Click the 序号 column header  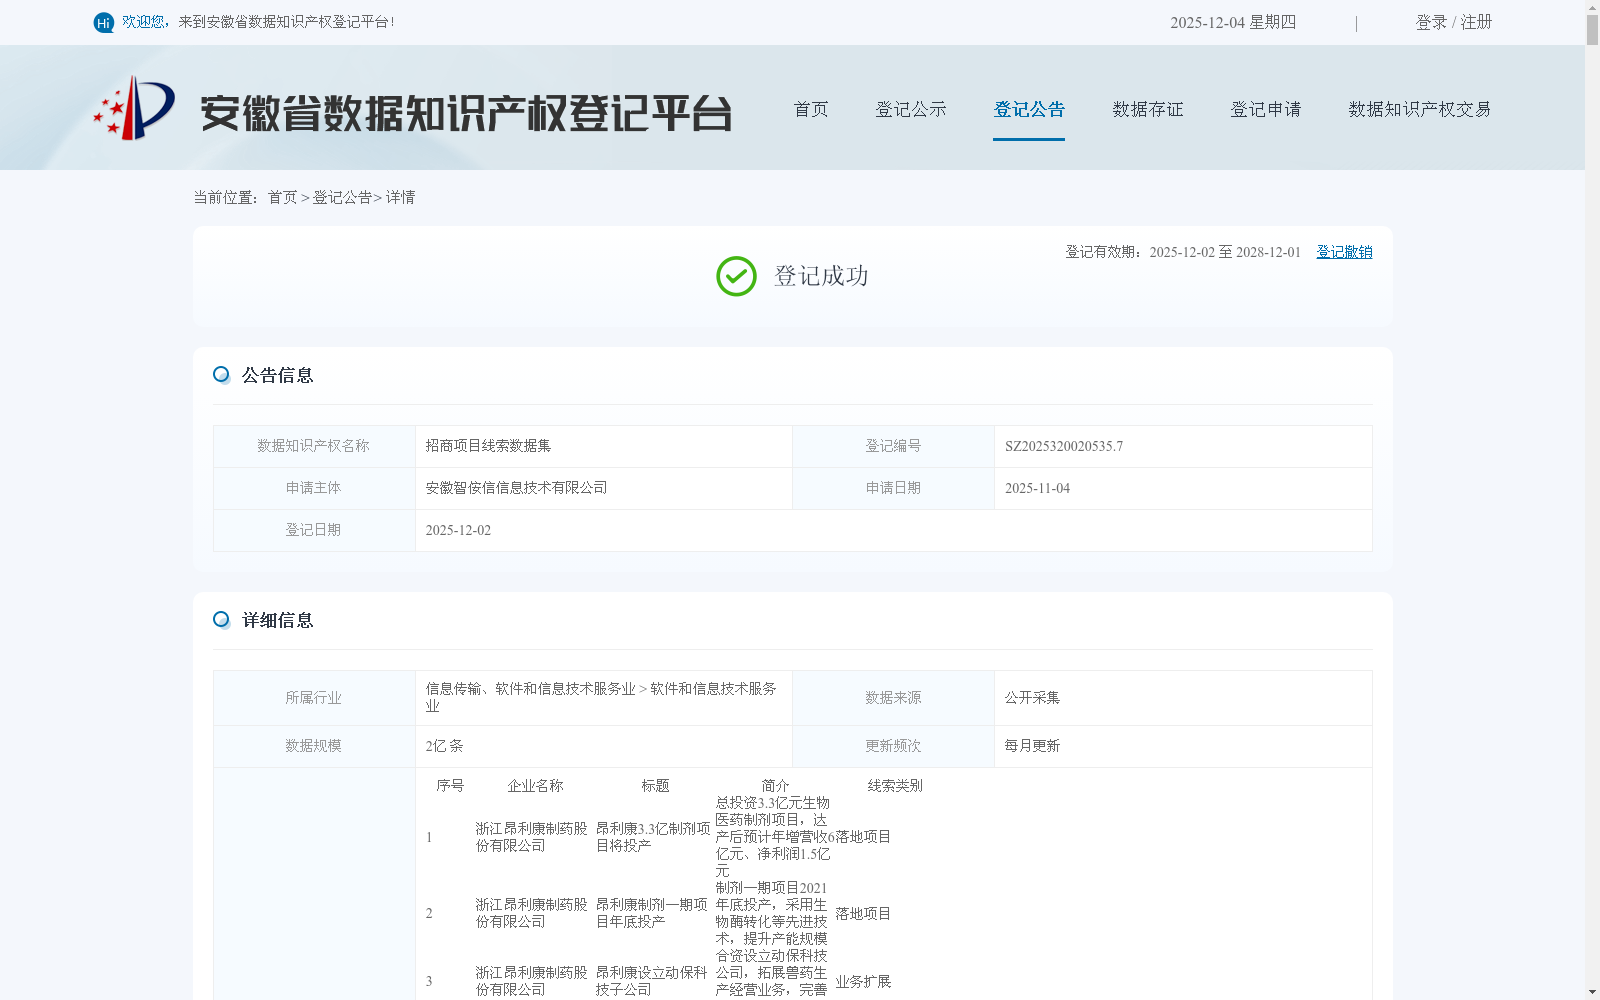click(x=450, y=786)
